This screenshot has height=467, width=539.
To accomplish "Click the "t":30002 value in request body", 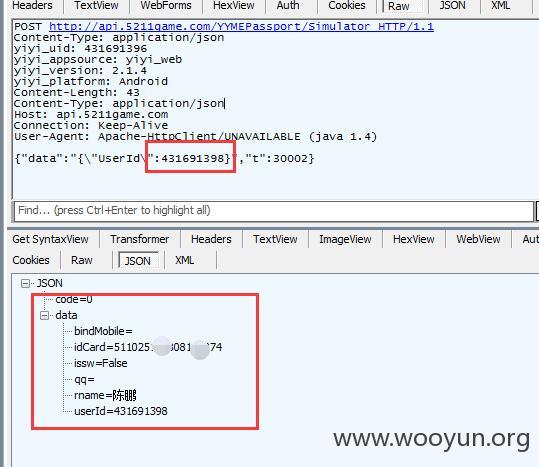I will pyautogui.click(x=276, y=158).
